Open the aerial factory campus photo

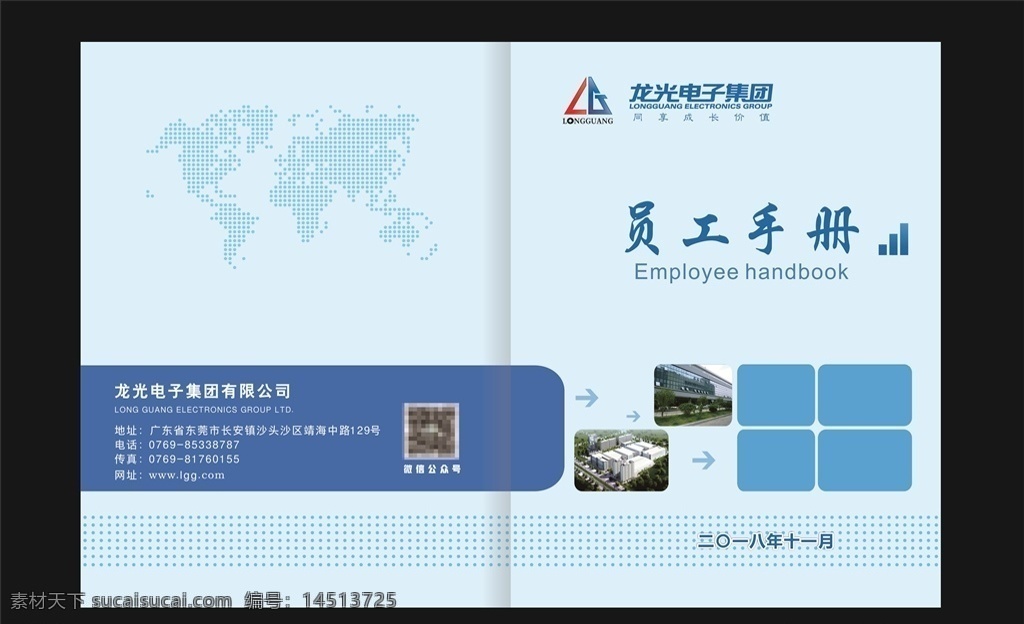(621, 460)
